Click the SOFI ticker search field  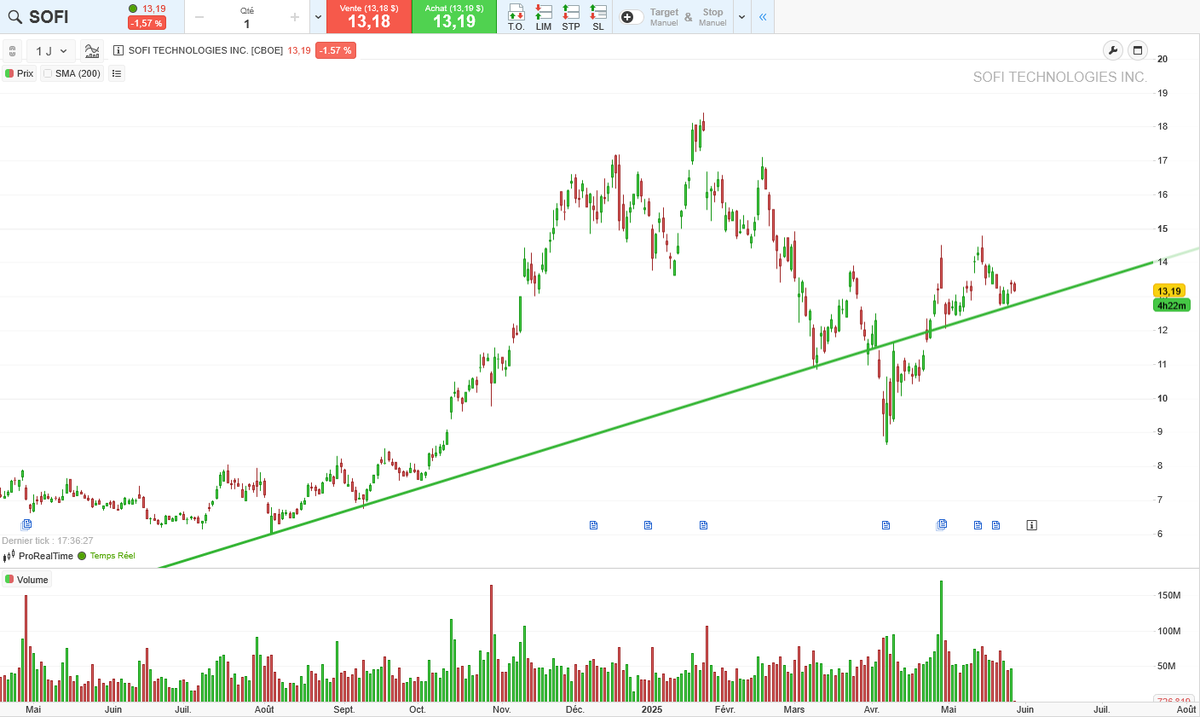[x=62, y=17]
